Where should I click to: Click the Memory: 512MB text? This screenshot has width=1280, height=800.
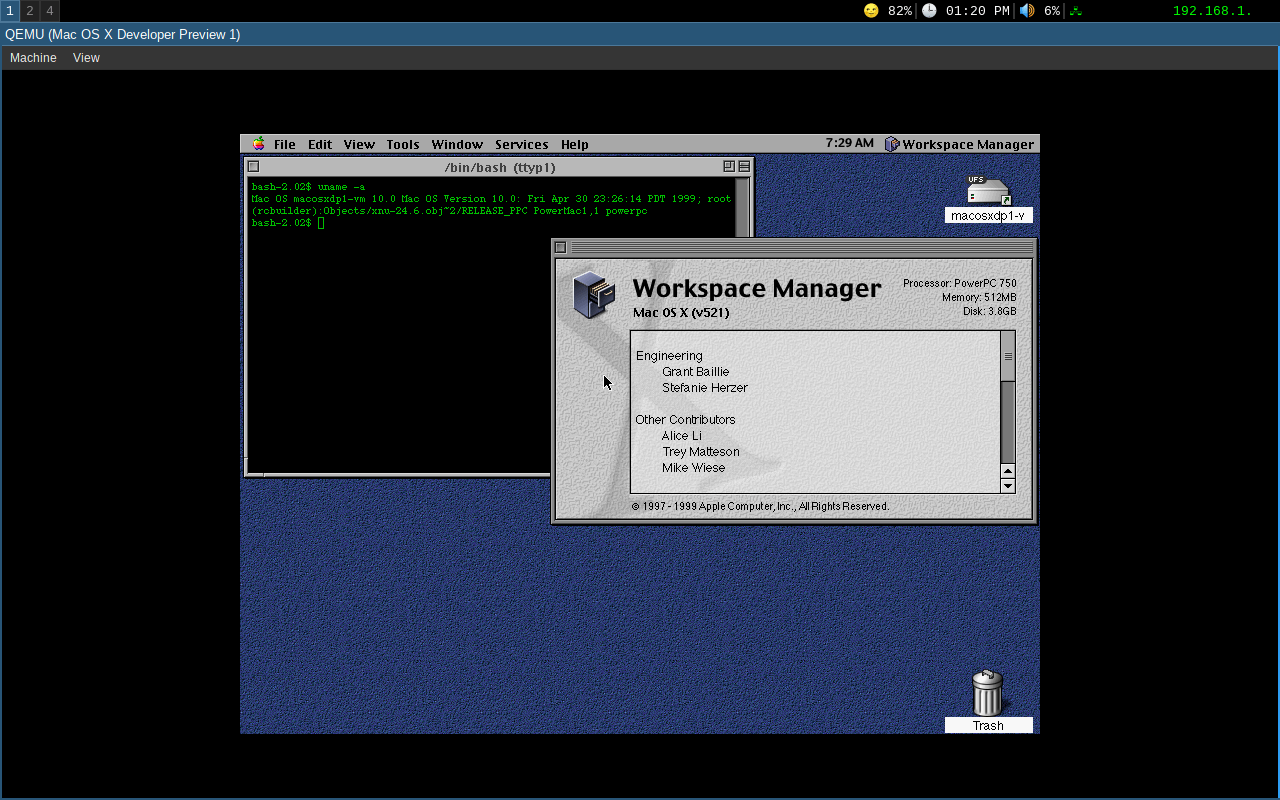coord(979,298)
